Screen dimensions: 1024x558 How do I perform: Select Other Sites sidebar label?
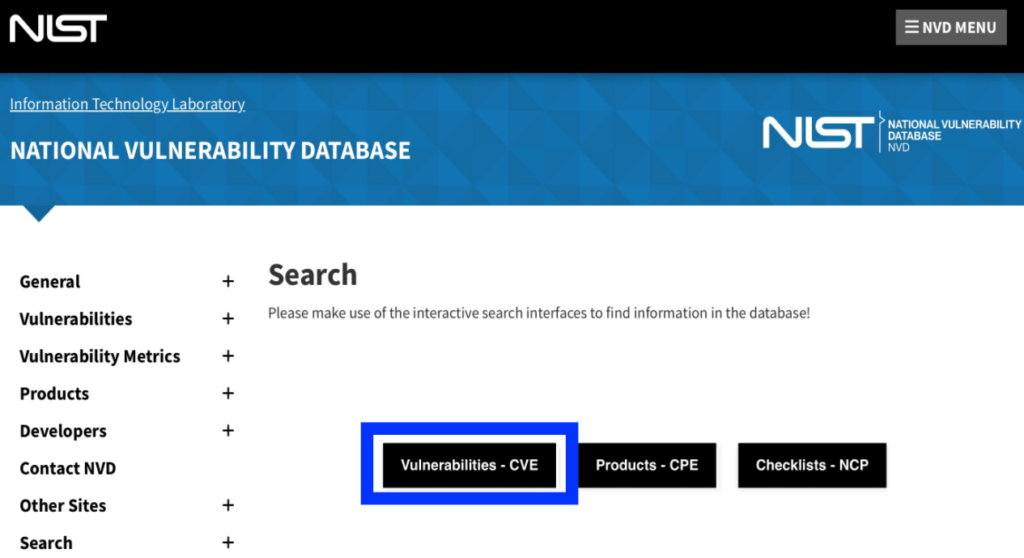(x=63, y=506)
